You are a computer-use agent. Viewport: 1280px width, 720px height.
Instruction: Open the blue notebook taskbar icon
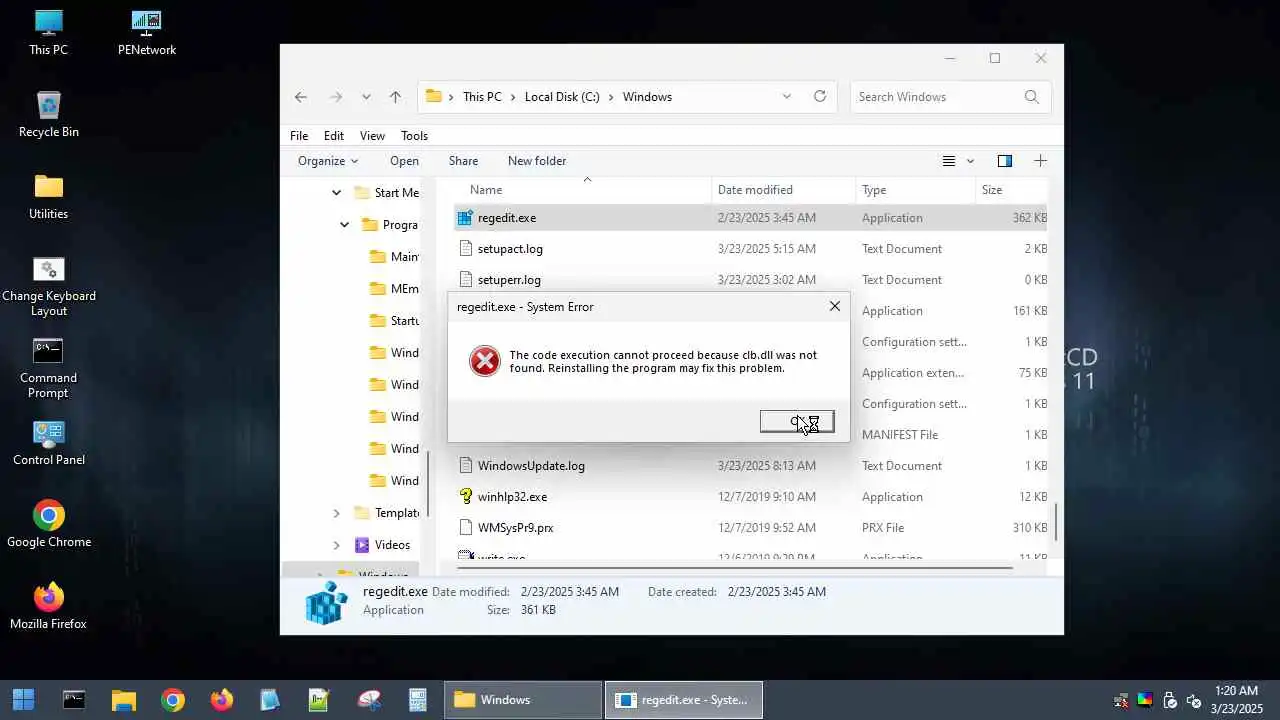coord(270,700)
